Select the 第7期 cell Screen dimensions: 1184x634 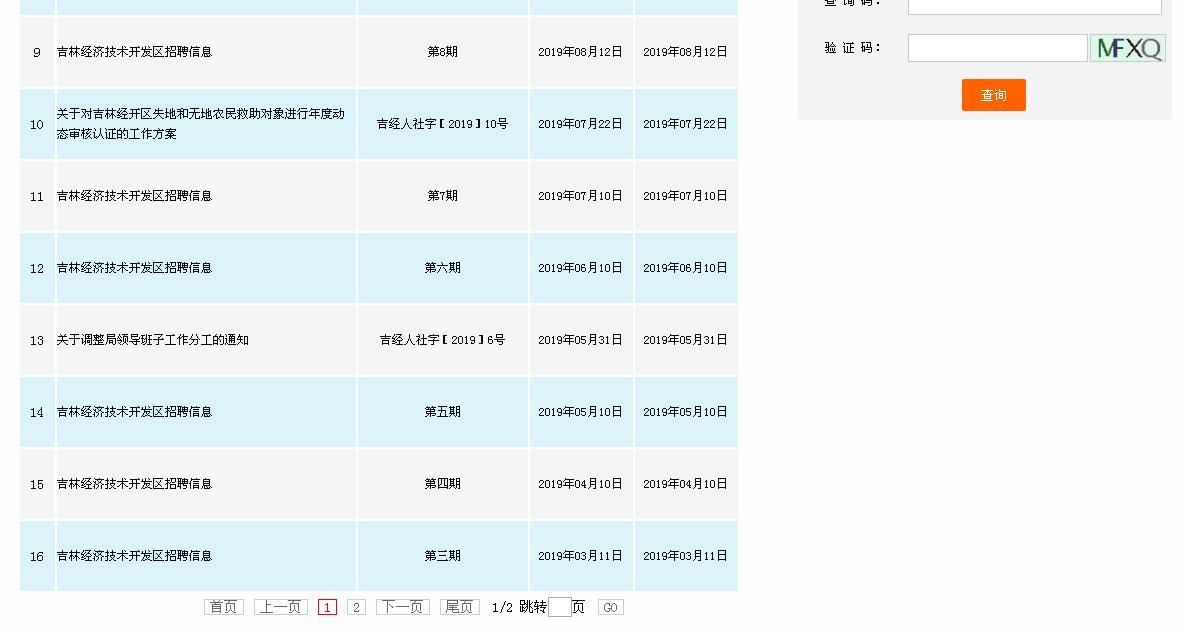[442, 196]
